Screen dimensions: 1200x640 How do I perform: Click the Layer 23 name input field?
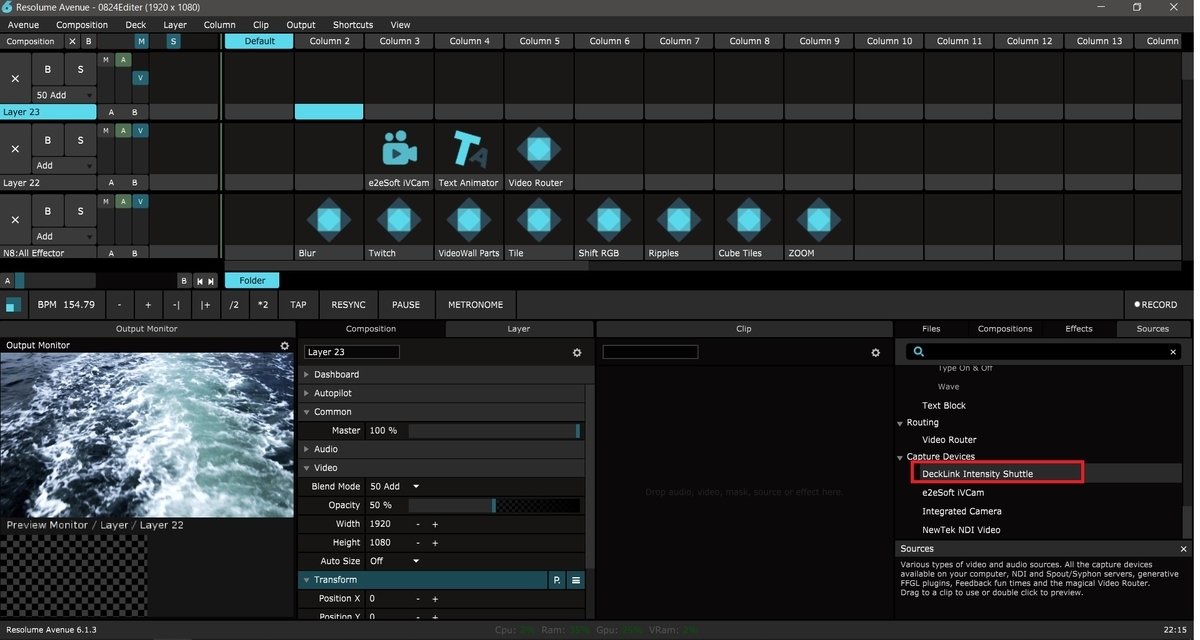(x=352, y=352)
